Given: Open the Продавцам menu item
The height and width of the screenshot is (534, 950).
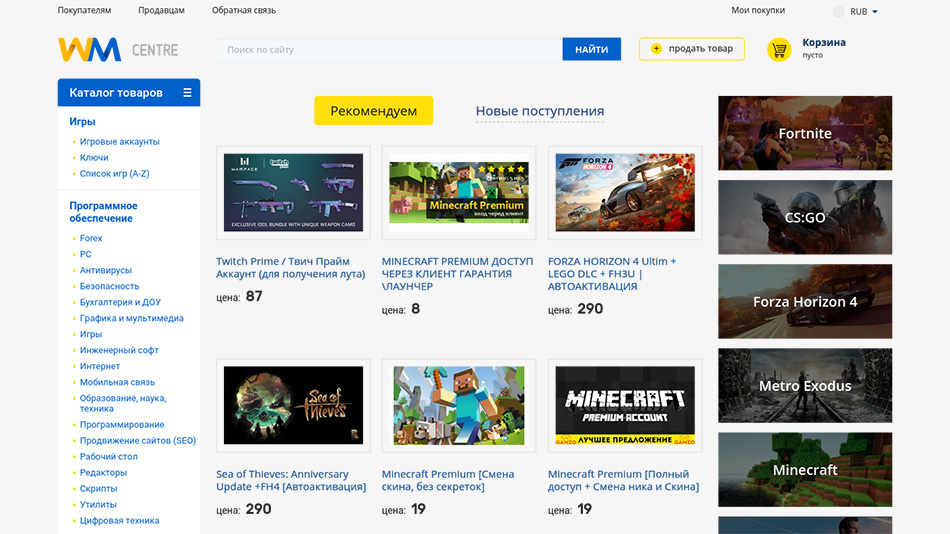Looking at the screenshot, I should [161, 10].
